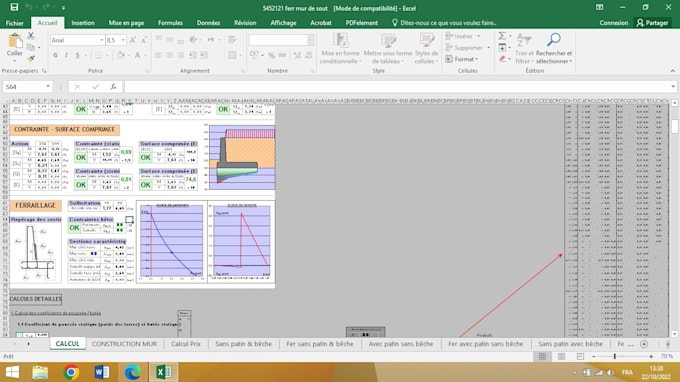This screenshot has width=680, height=382.
Task: Open Microsoft Word from the taskbar
Action: (102, 372)
